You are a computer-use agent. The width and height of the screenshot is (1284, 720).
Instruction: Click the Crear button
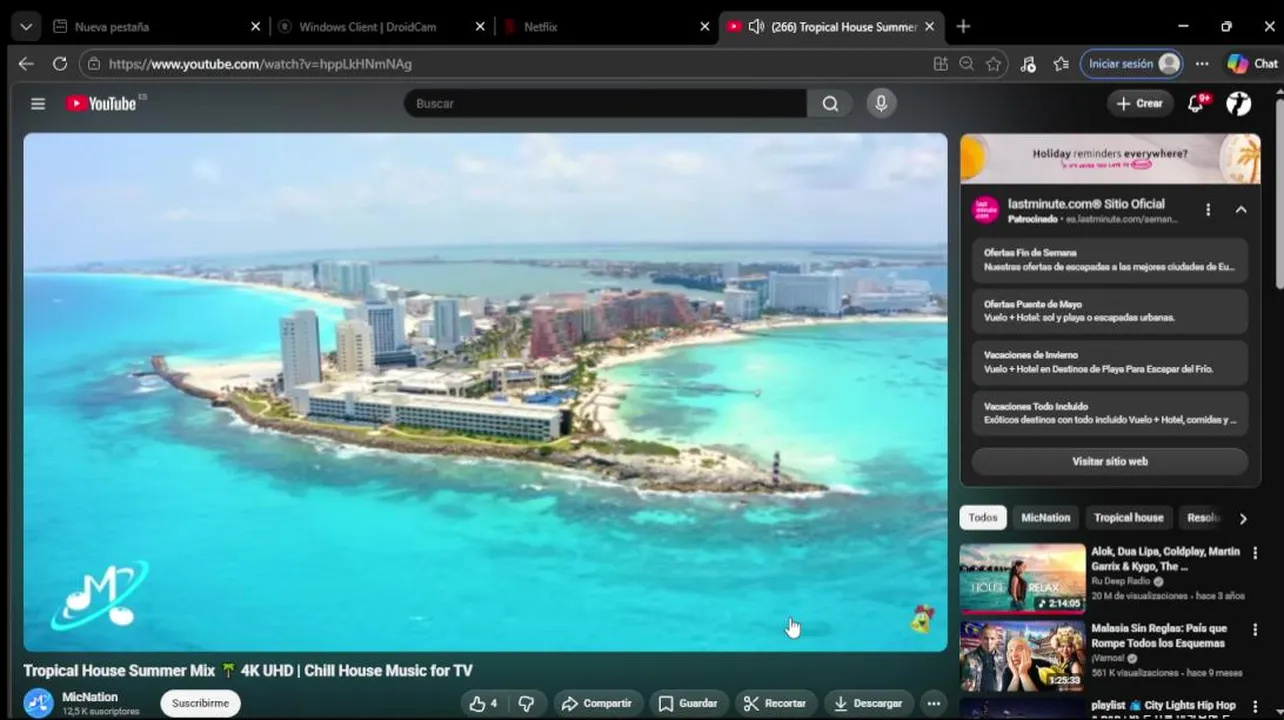click(1140, 103)
